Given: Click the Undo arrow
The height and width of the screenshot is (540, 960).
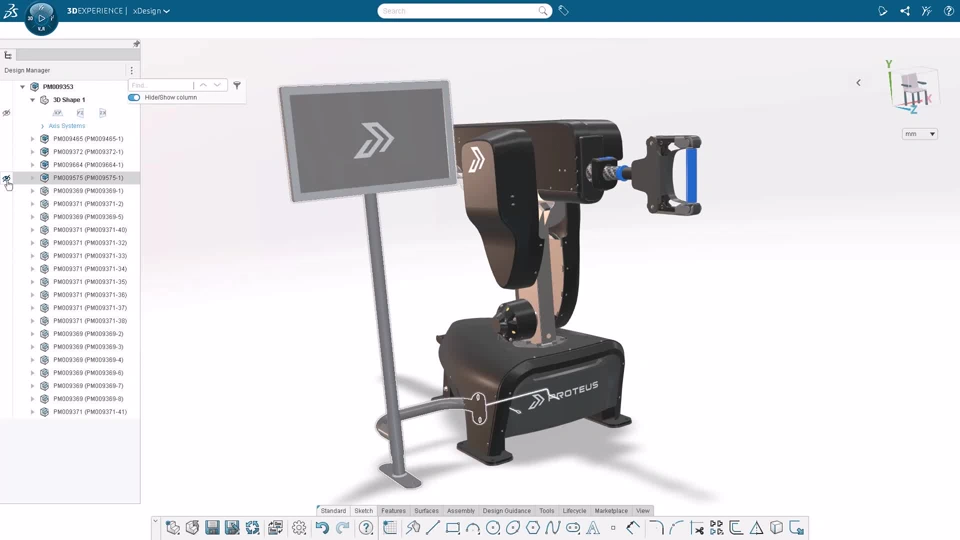Looking at the screenshot, I should (322, 528).
